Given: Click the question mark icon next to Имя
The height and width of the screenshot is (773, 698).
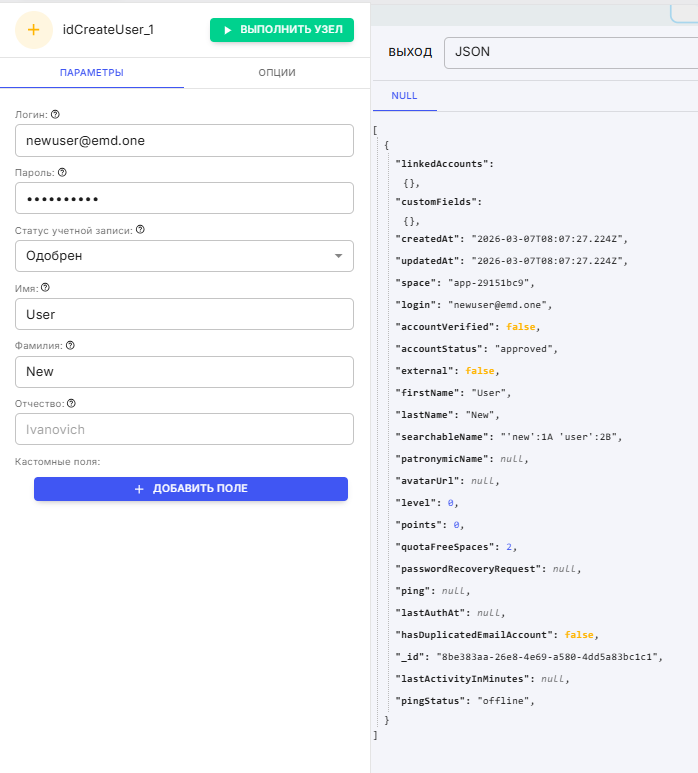Looking at the screenshot, I should click(45, 288).
